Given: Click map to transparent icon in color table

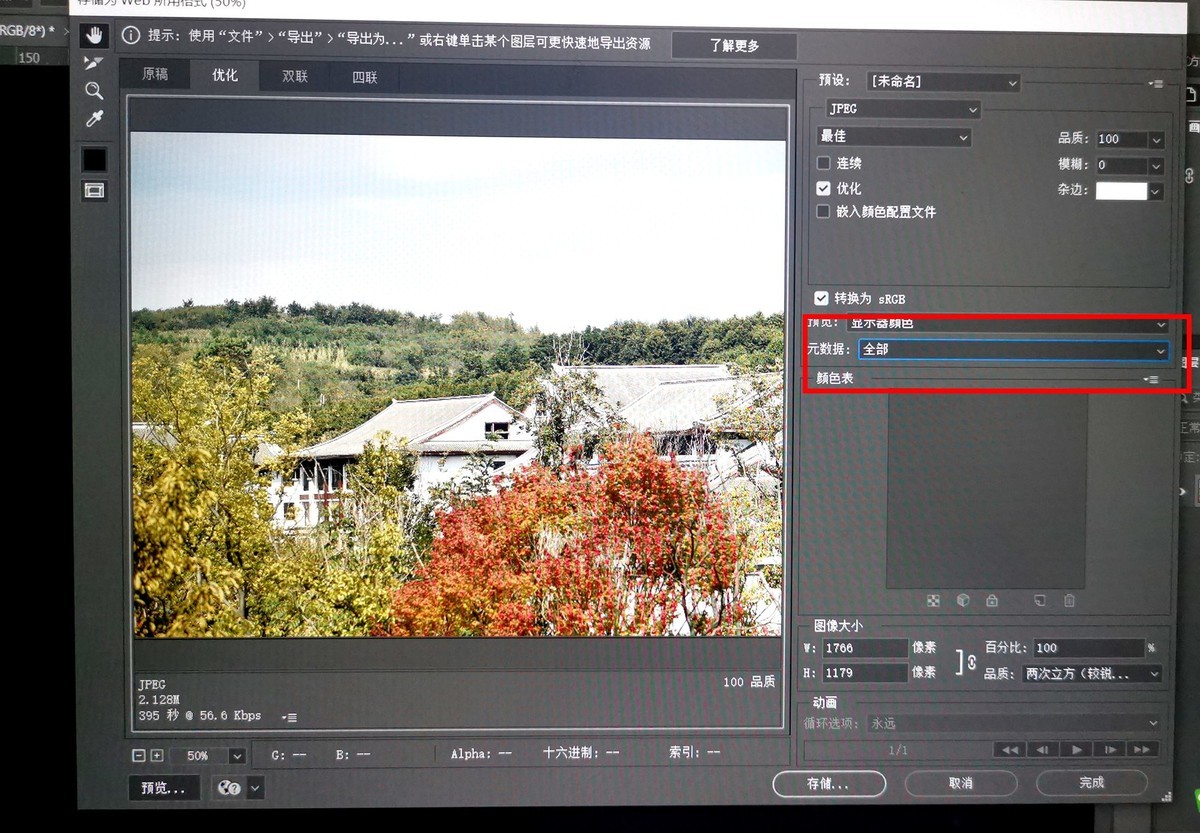Looking at the screenshot, I should [933, 601].
